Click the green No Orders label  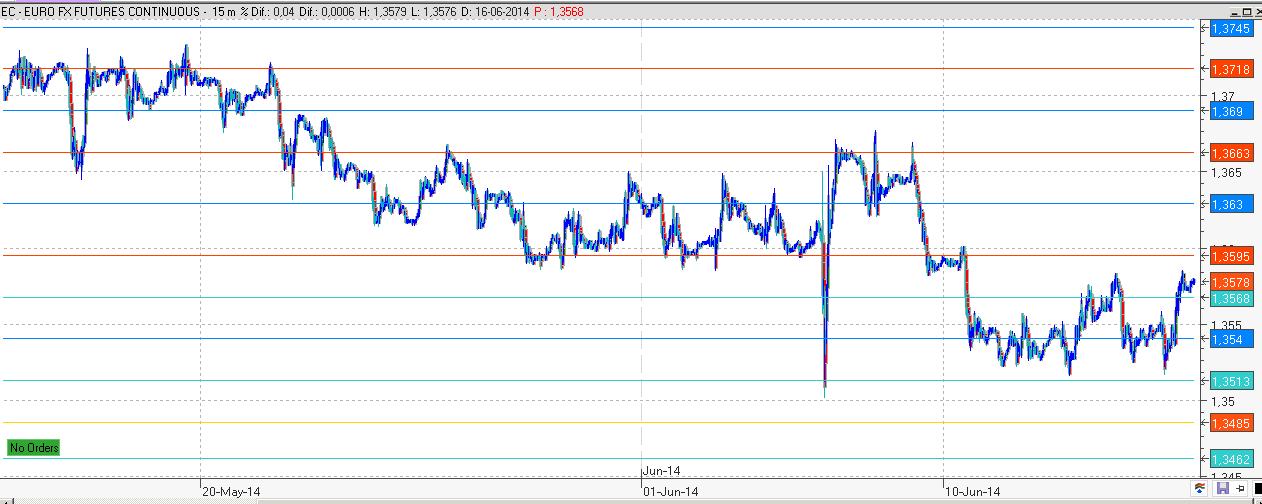tap(33, 448)
